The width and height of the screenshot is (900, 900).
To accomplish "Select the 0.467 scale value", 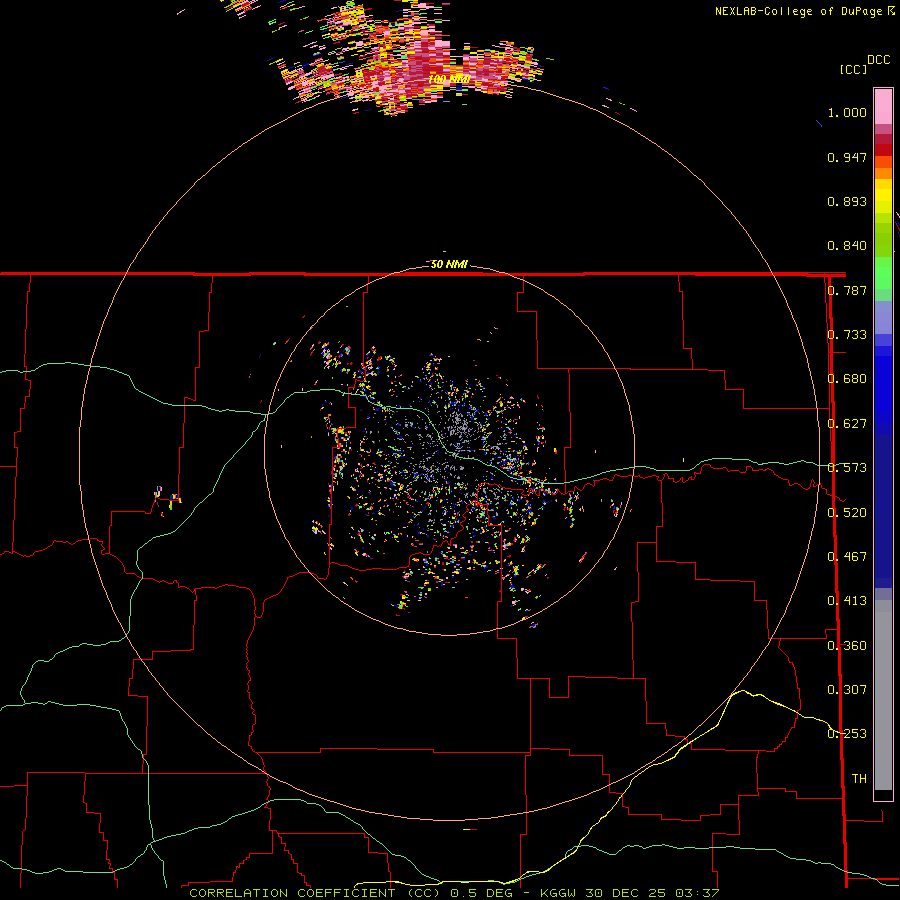I will [x=847, y=557].
